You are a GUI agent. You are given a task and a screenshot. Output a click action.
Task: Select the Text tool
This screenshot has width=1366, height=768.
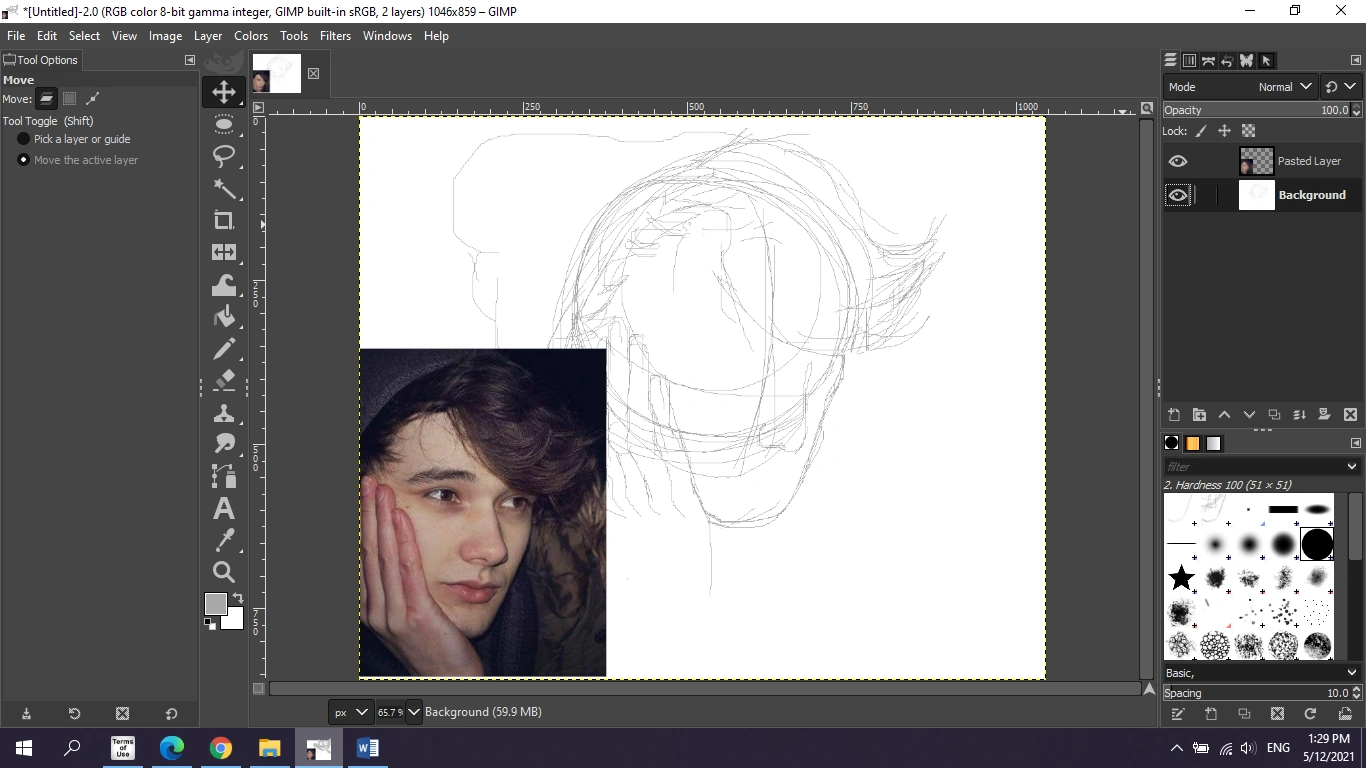tap(223, 508)
